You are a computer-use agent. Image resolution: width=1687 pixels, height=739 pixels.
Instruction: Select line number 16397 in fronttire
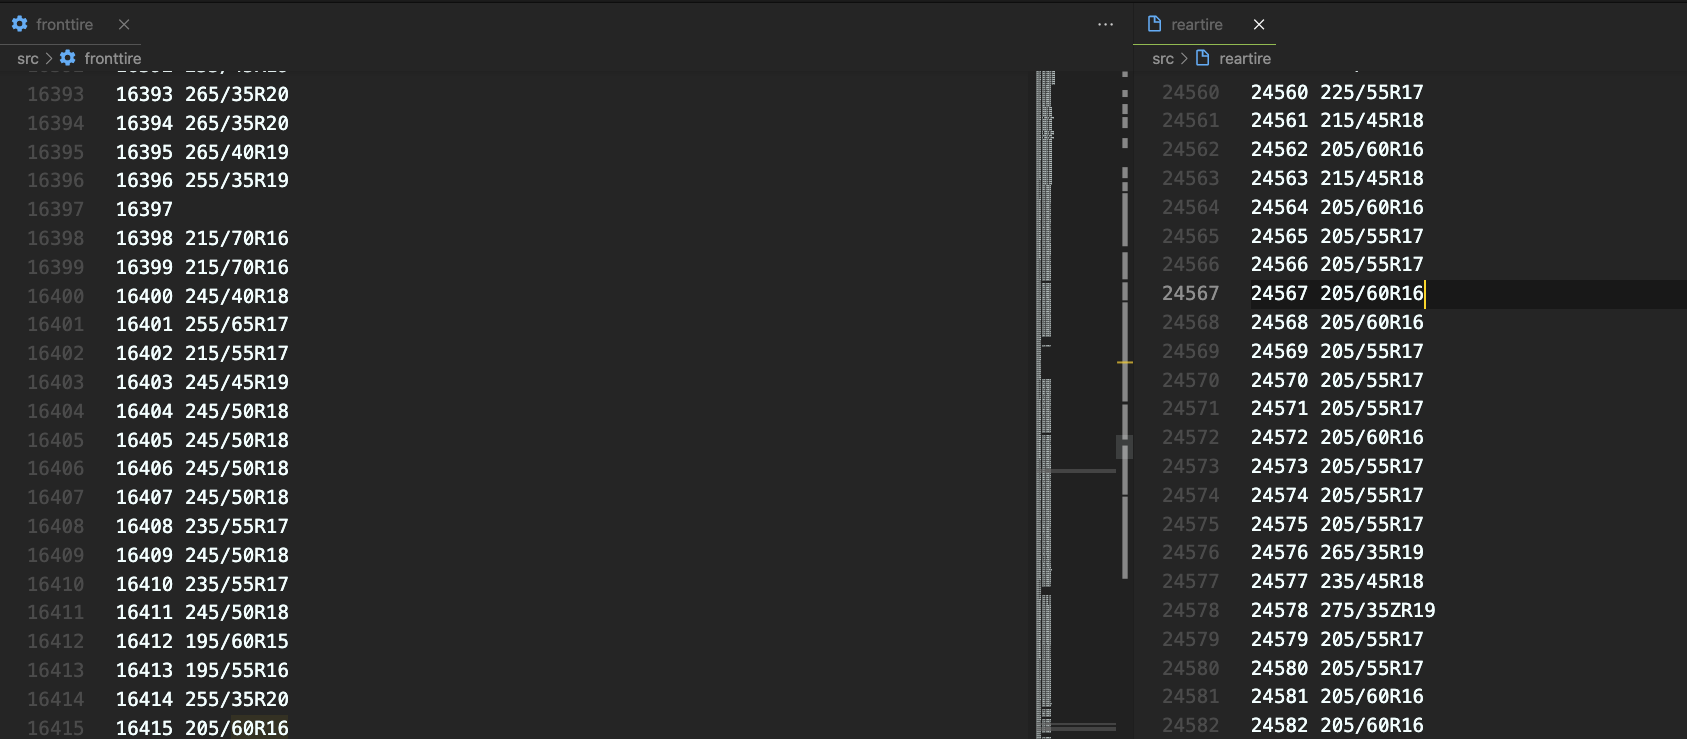click(56, 209)
